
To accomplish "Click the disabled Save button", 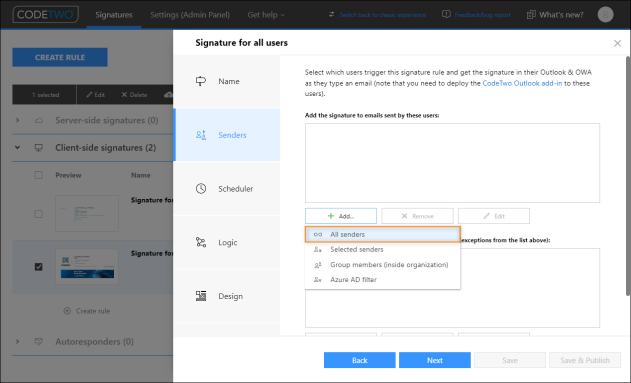I will coord(510,360).
